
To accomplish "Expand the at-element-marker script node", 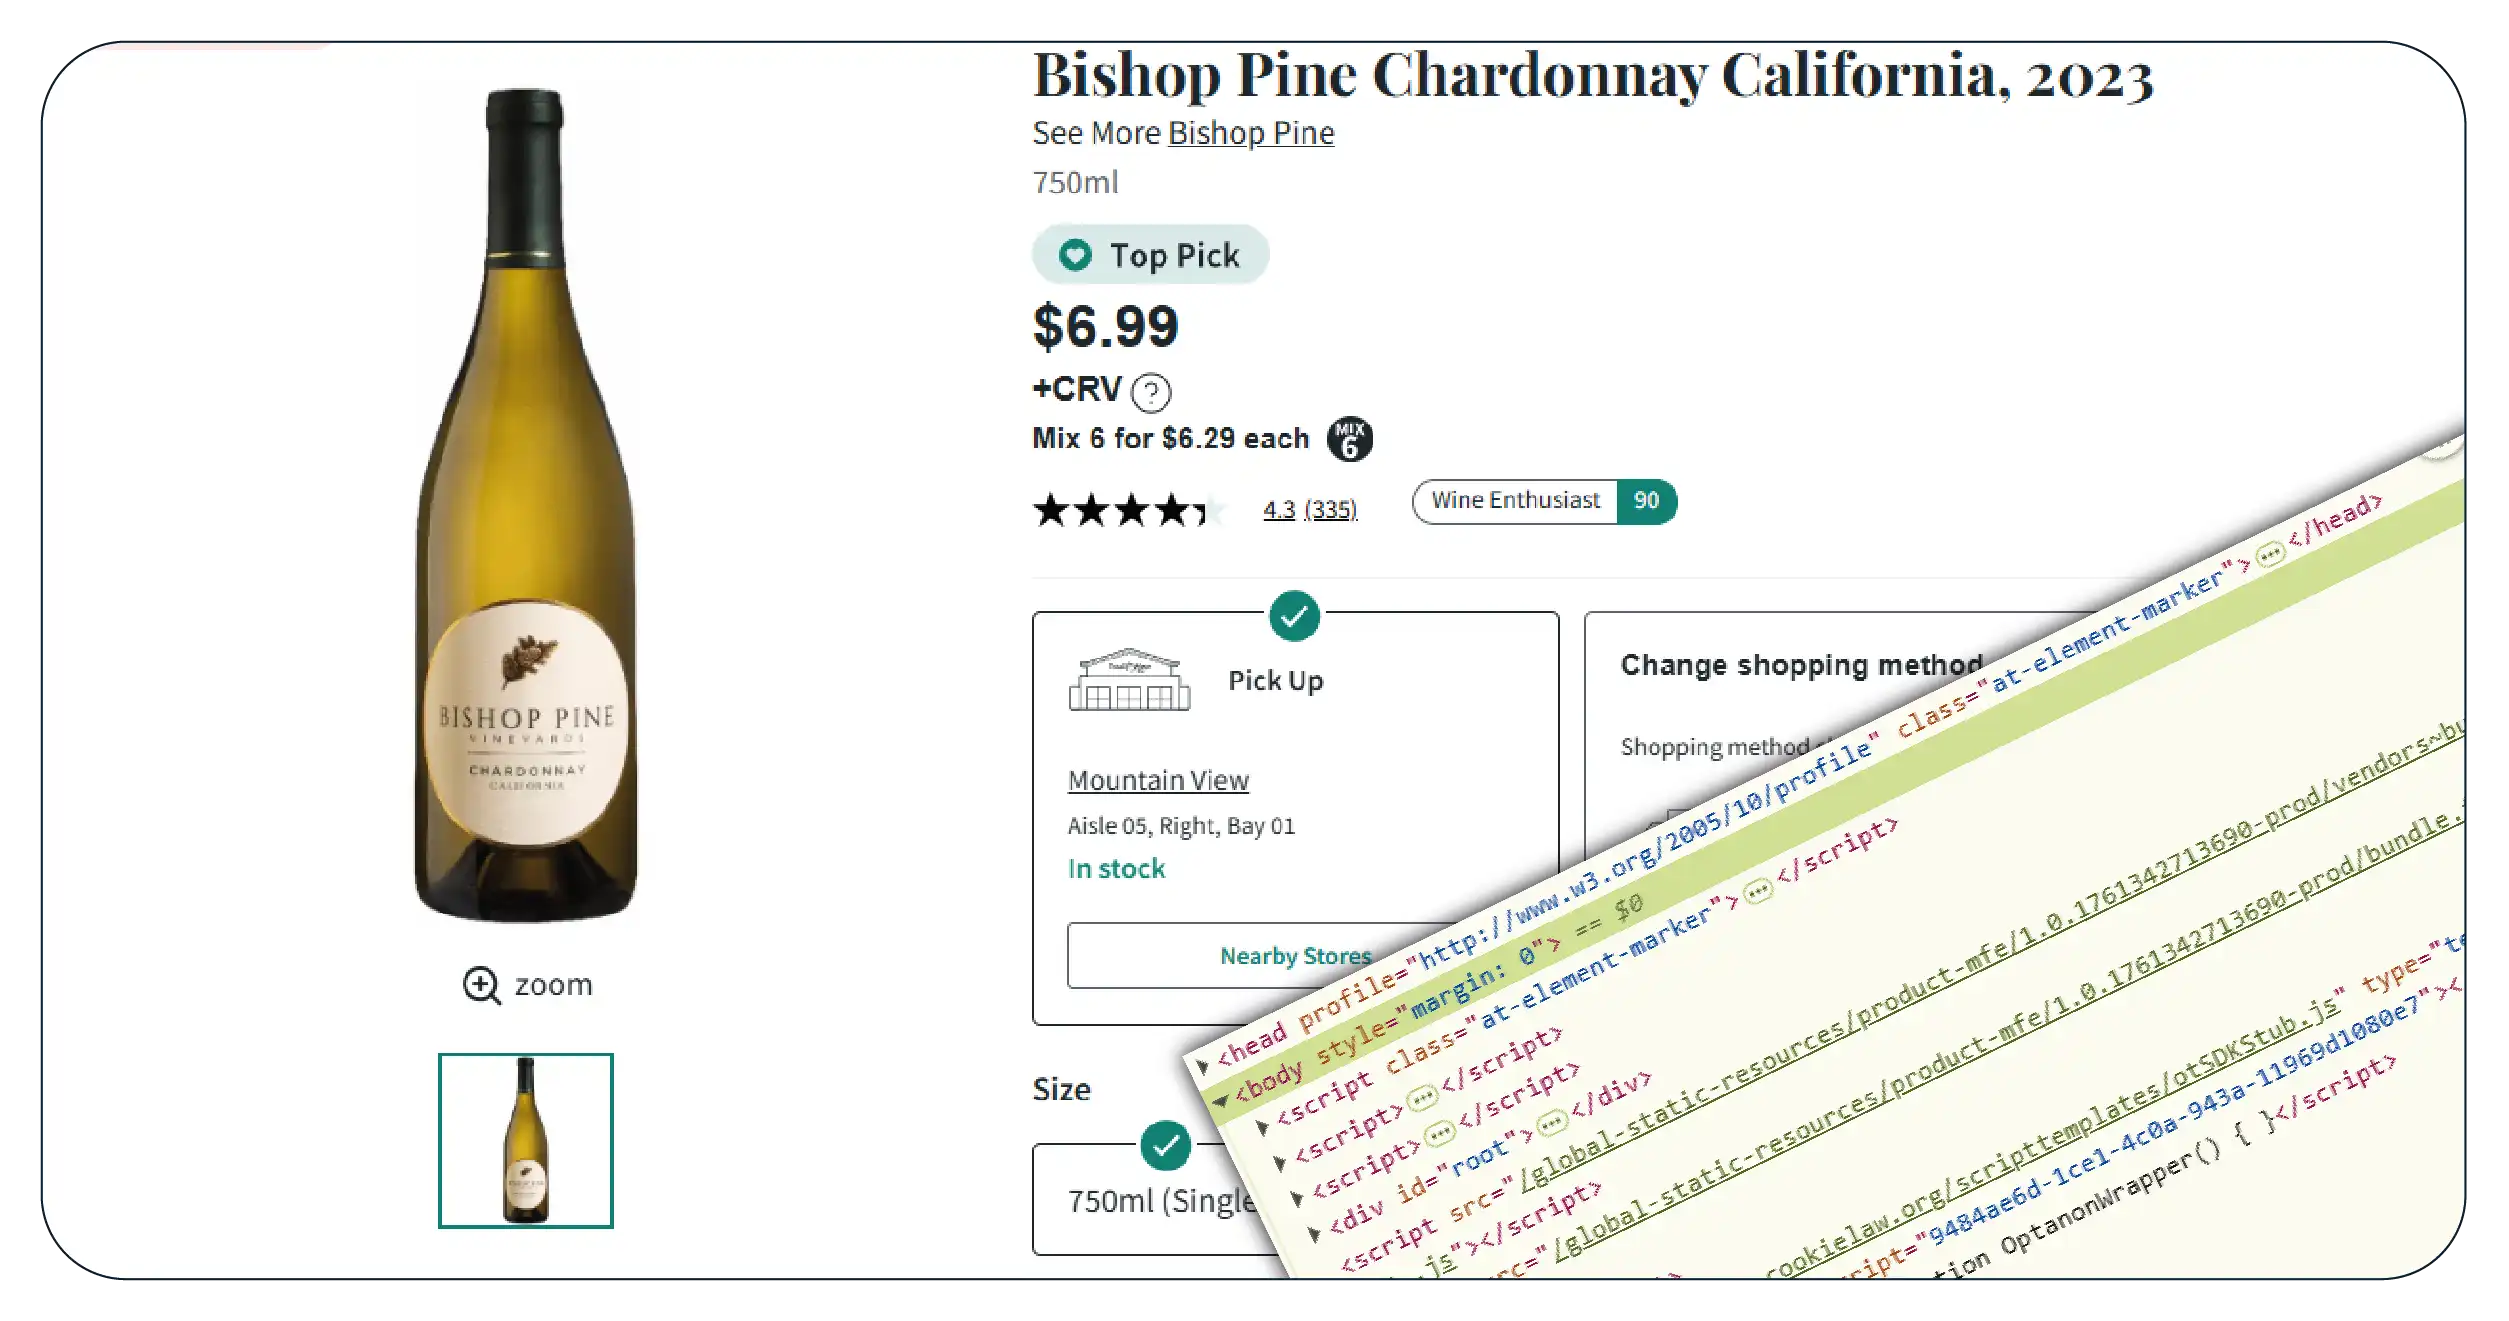I will point(1262,1128).
